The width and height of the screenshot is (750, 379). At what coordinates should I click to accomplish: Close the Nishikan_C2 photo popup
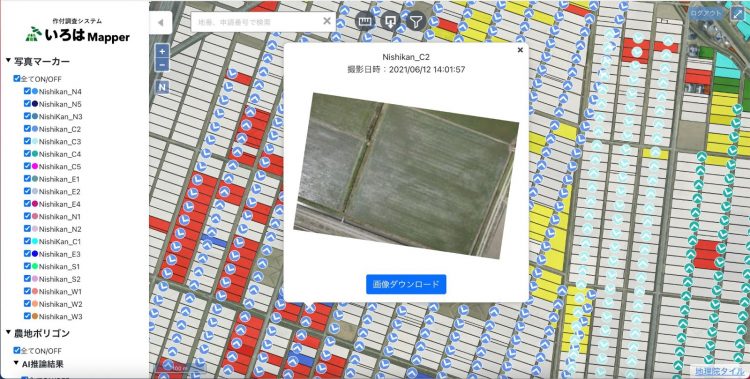tap(520, 50)
